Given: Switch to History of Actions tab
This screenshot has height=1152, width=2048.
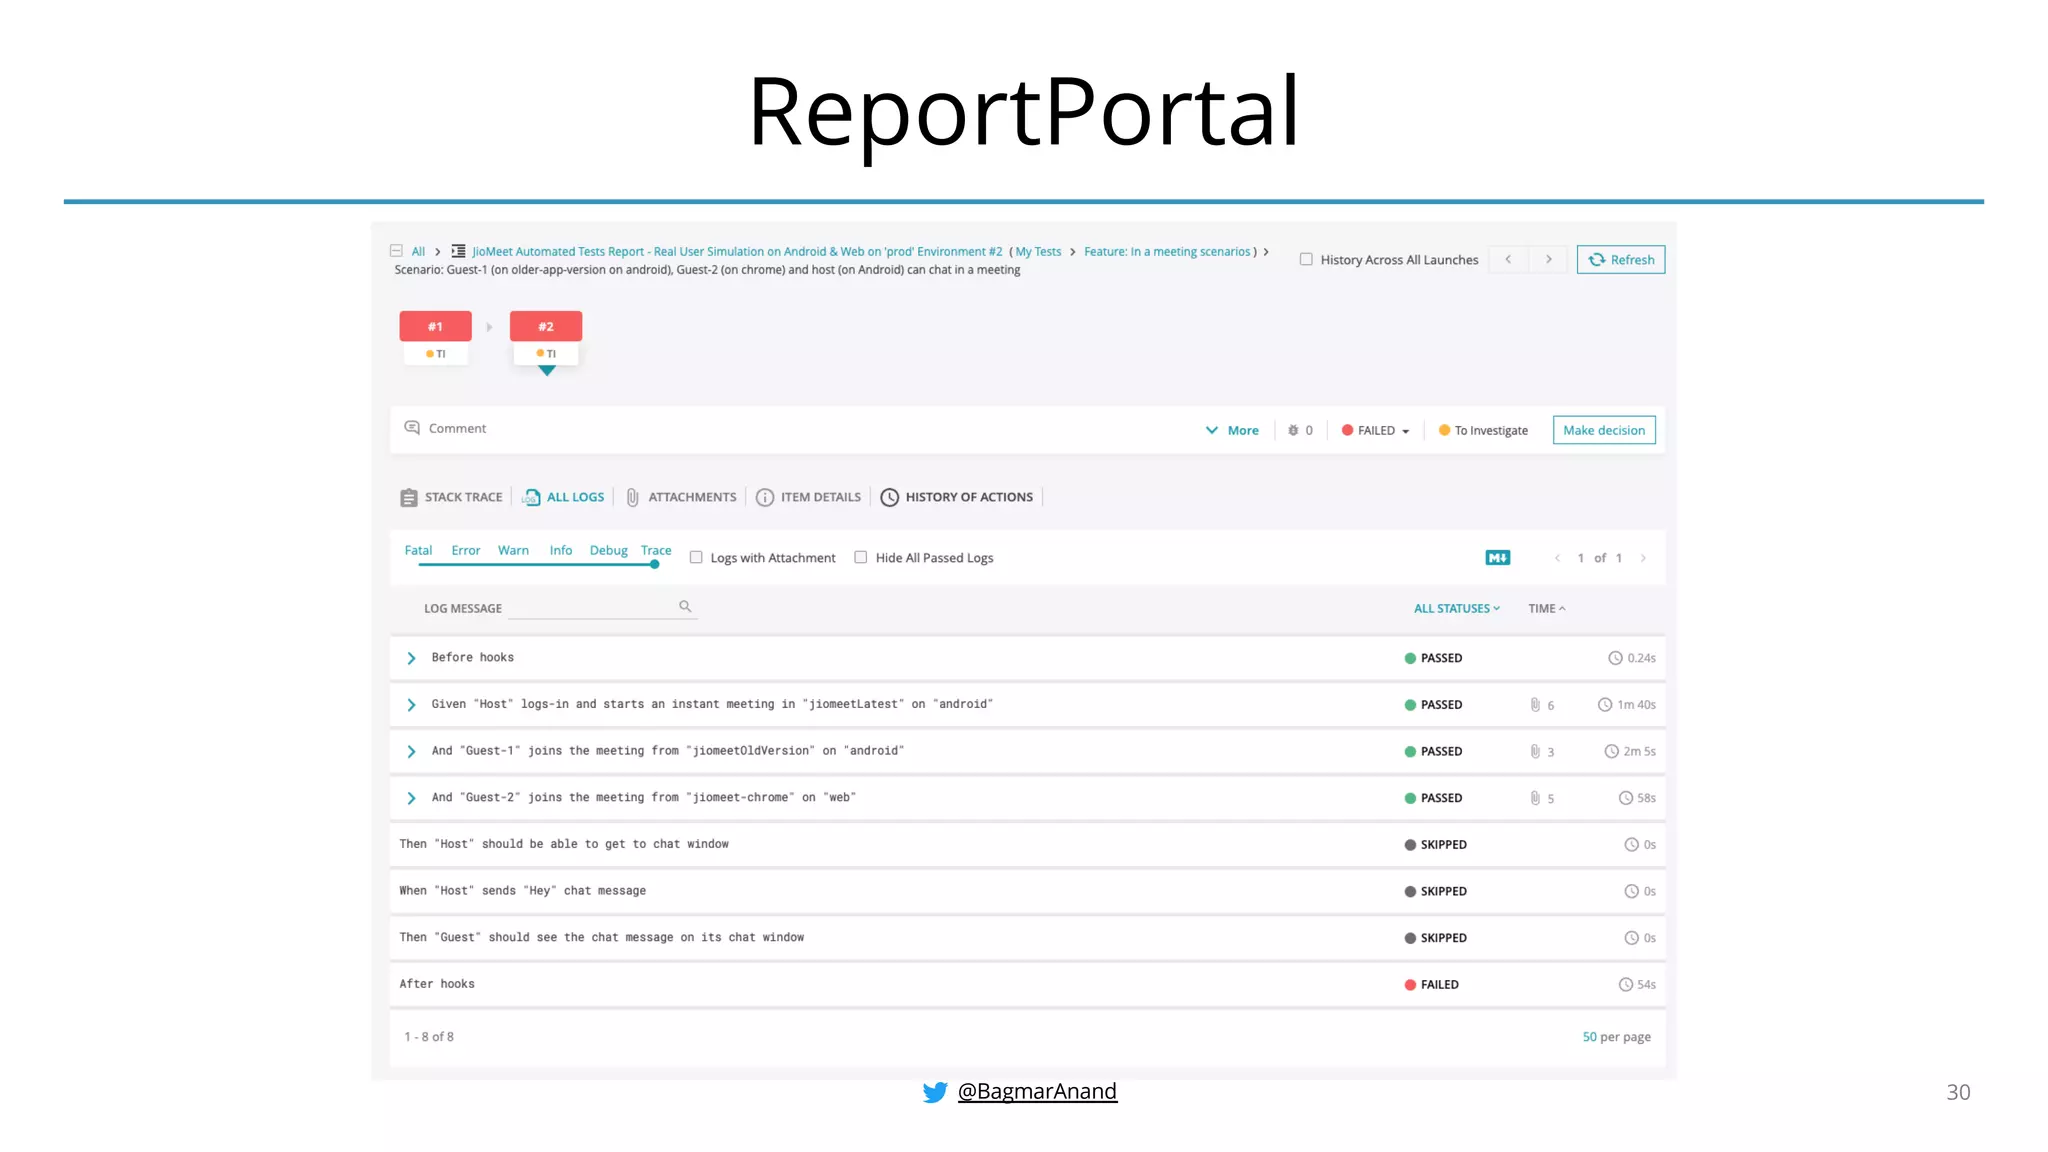Looking at the screenshot, I should click(x=956, y=497).
